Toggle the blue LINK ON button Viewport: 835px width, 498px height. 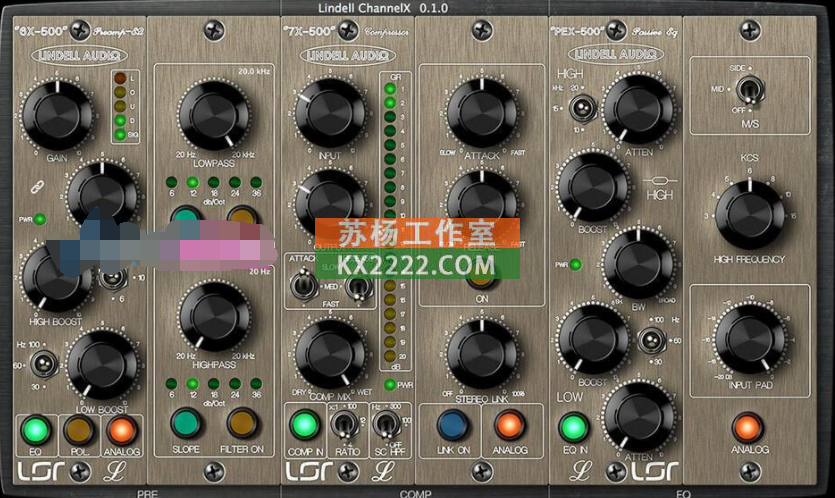[453, 425]
